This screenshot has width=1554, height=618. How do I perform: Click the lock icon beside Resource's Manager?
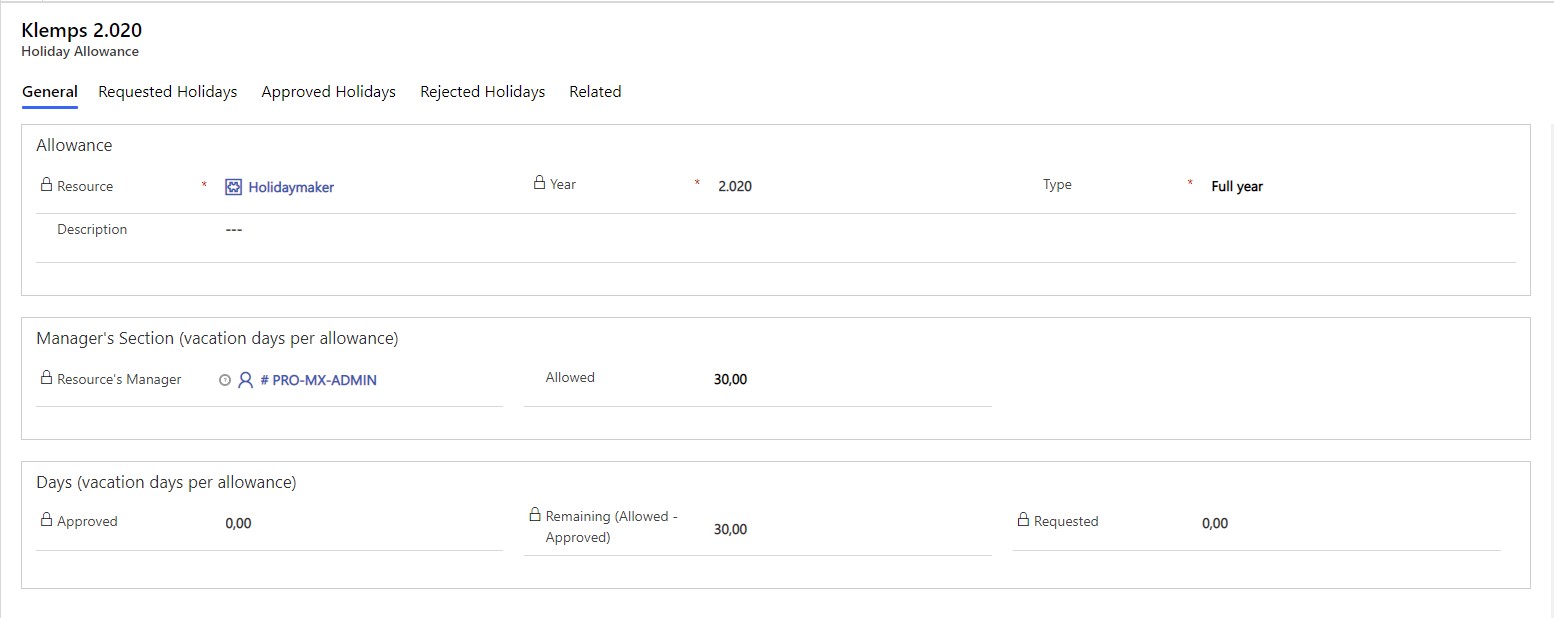pyautogui.click(x=46, y=378)
